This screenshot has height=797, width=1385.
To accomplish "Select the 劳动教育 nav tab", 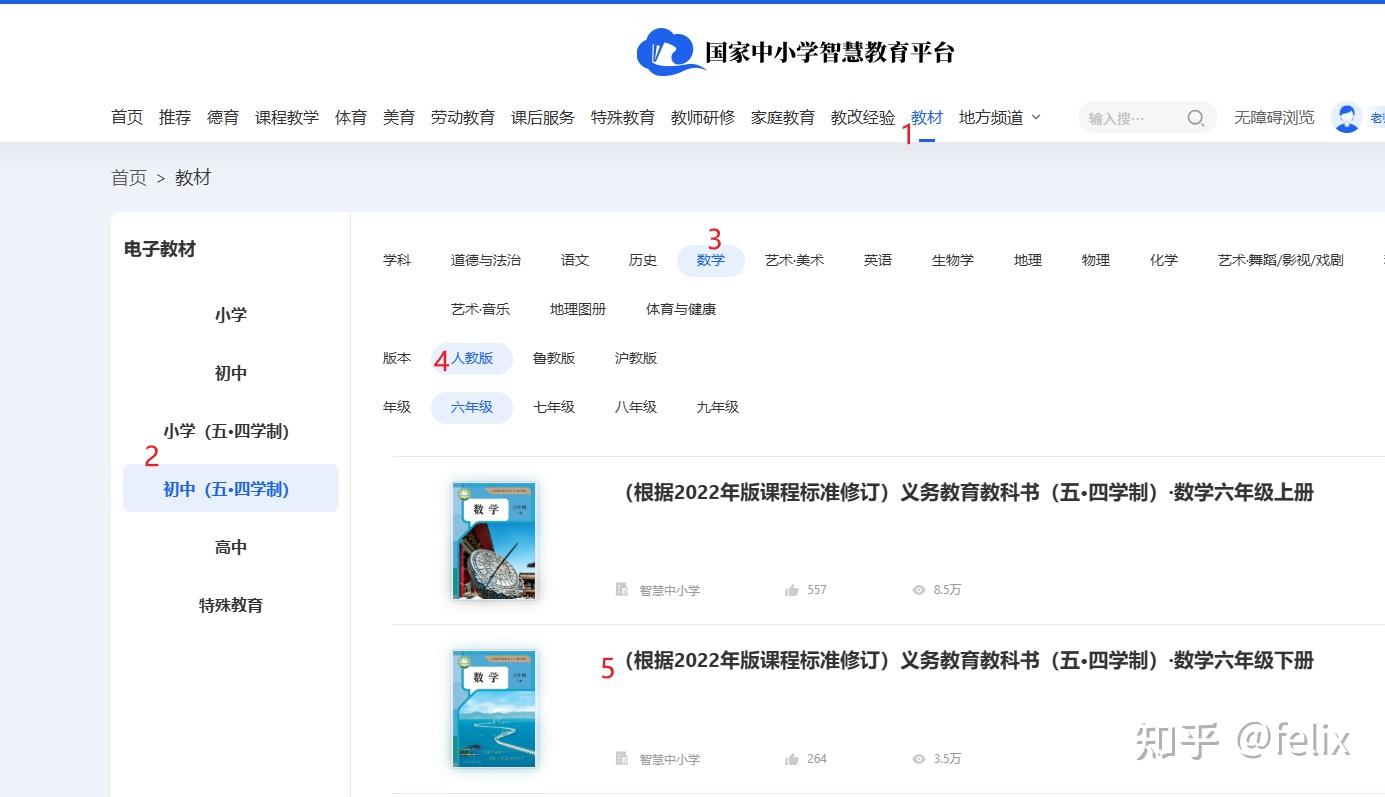I will (463, 117).
